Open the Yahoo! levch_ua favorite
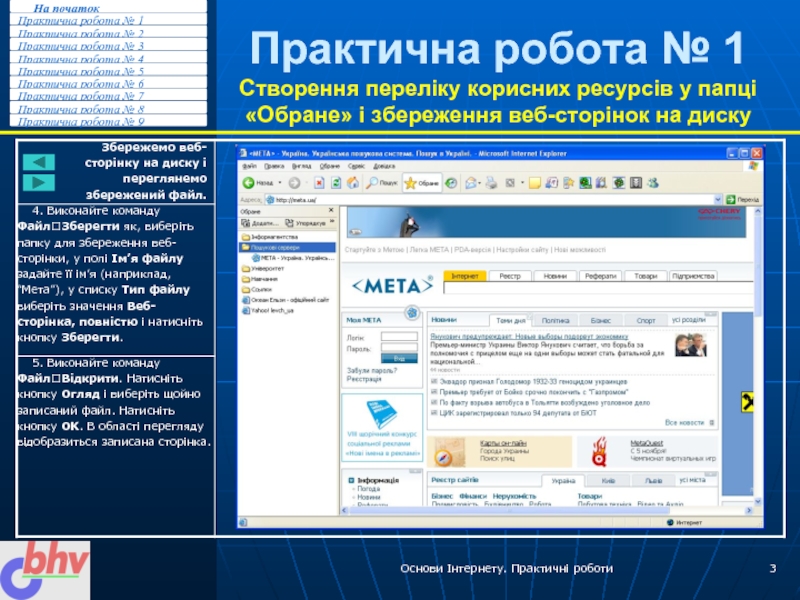 pos(268,310)
